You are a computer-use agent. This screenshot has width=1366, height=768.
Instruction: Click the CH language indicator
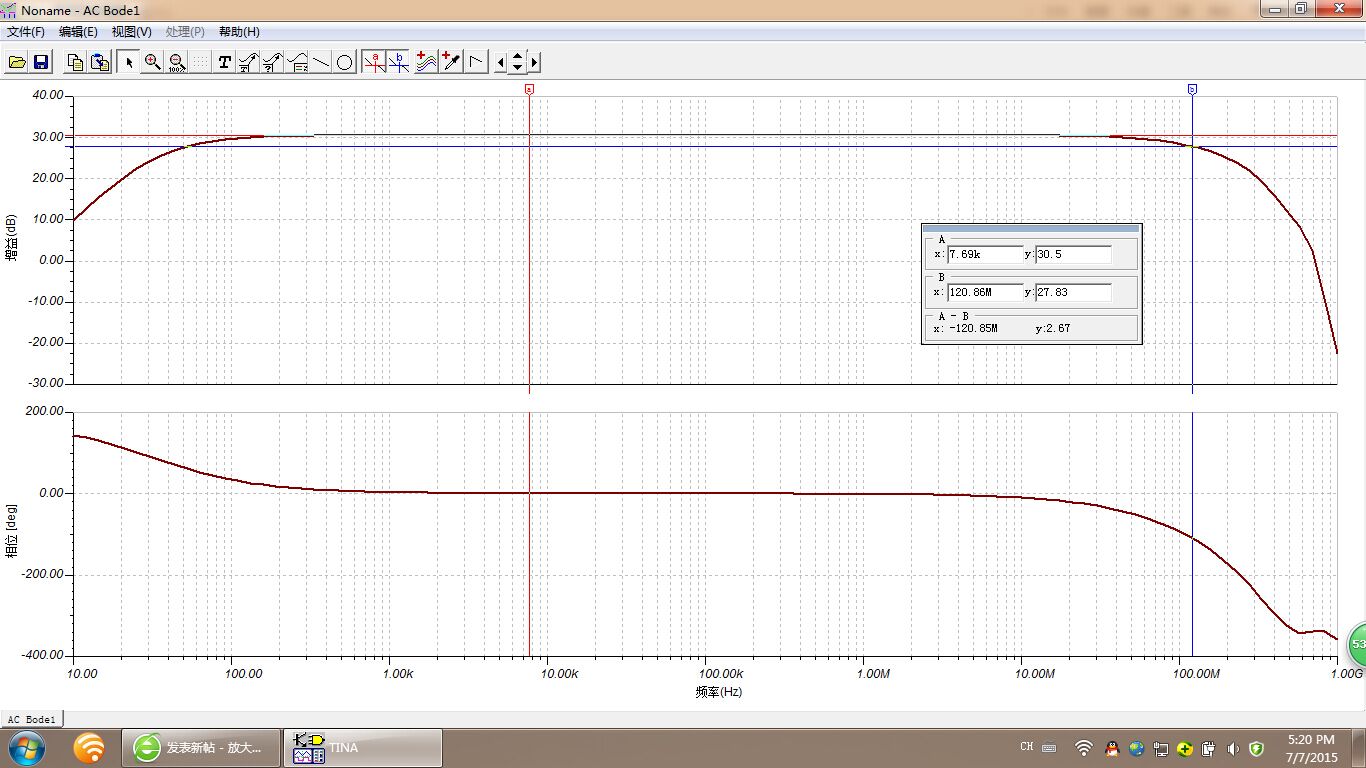[x=1027, y=747]
